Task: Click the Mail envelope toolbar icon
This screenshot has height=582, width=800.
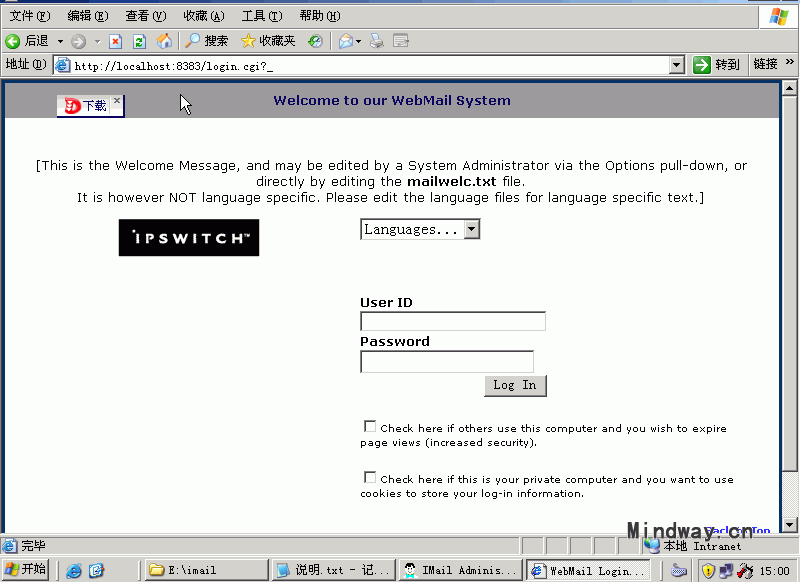Action: coord(346,41)
